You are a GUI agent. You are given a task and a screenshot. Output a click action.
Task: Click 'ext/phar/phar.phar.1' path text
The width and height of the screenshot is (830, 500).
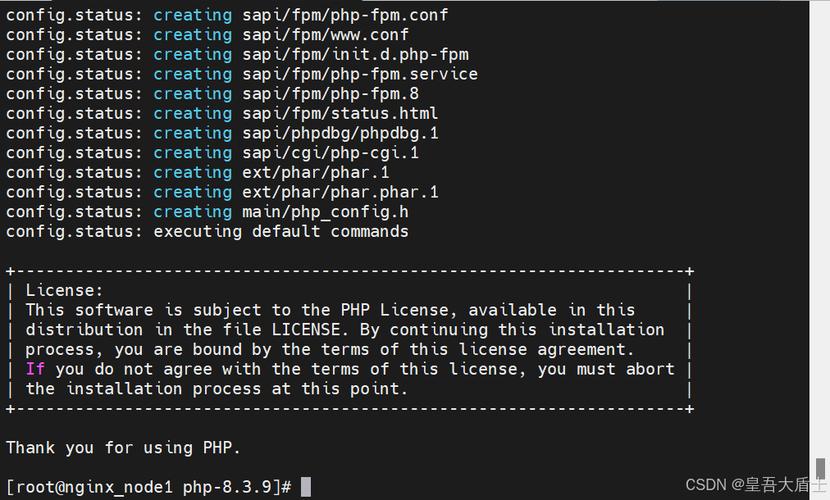point(340,192)
